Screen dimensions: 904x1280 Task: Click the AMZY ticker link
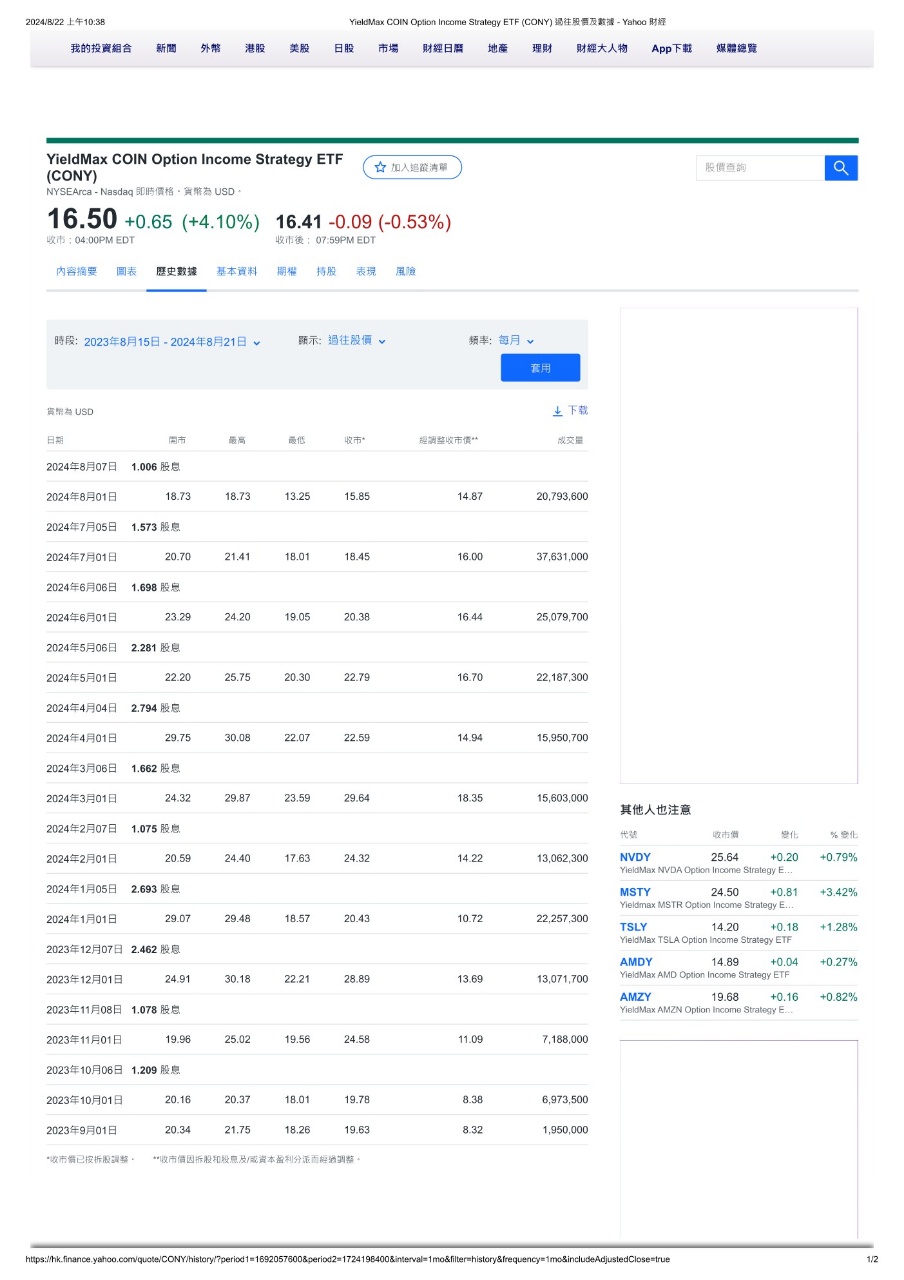click(x=635, y=997)
